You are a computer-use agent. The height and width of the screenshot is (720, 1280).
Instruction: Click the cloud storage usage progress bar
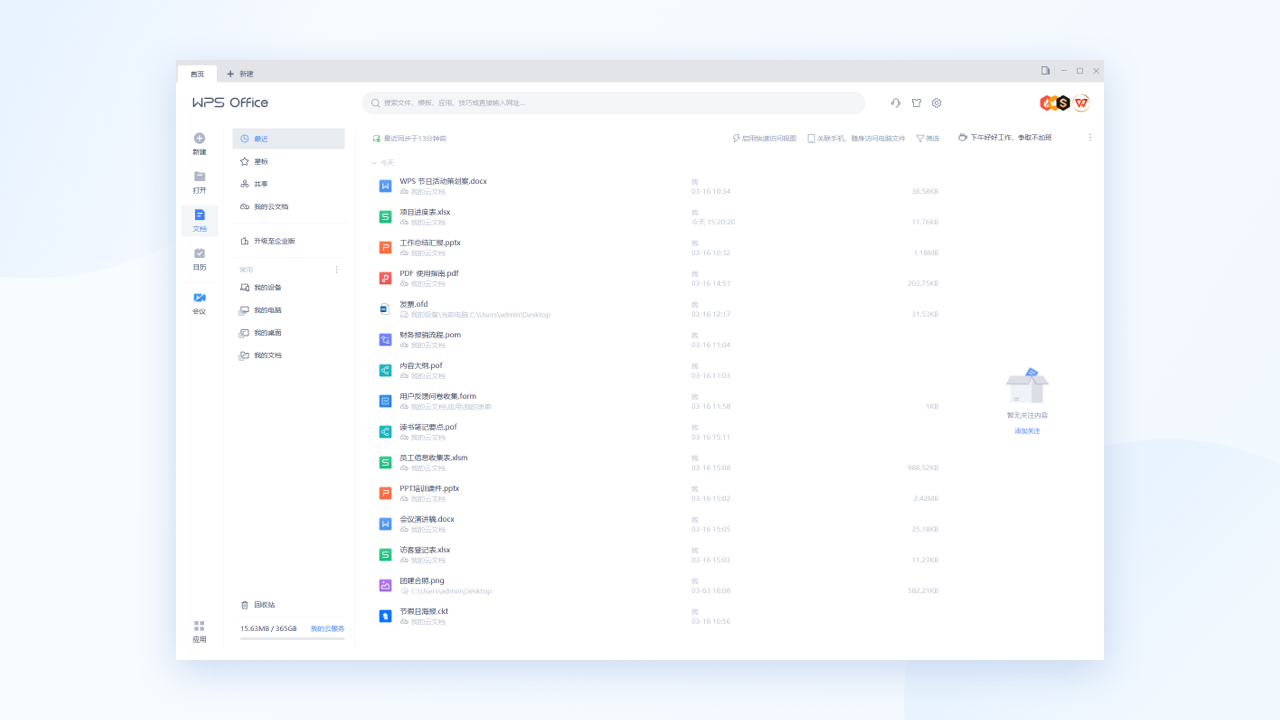tap(292, 638)
